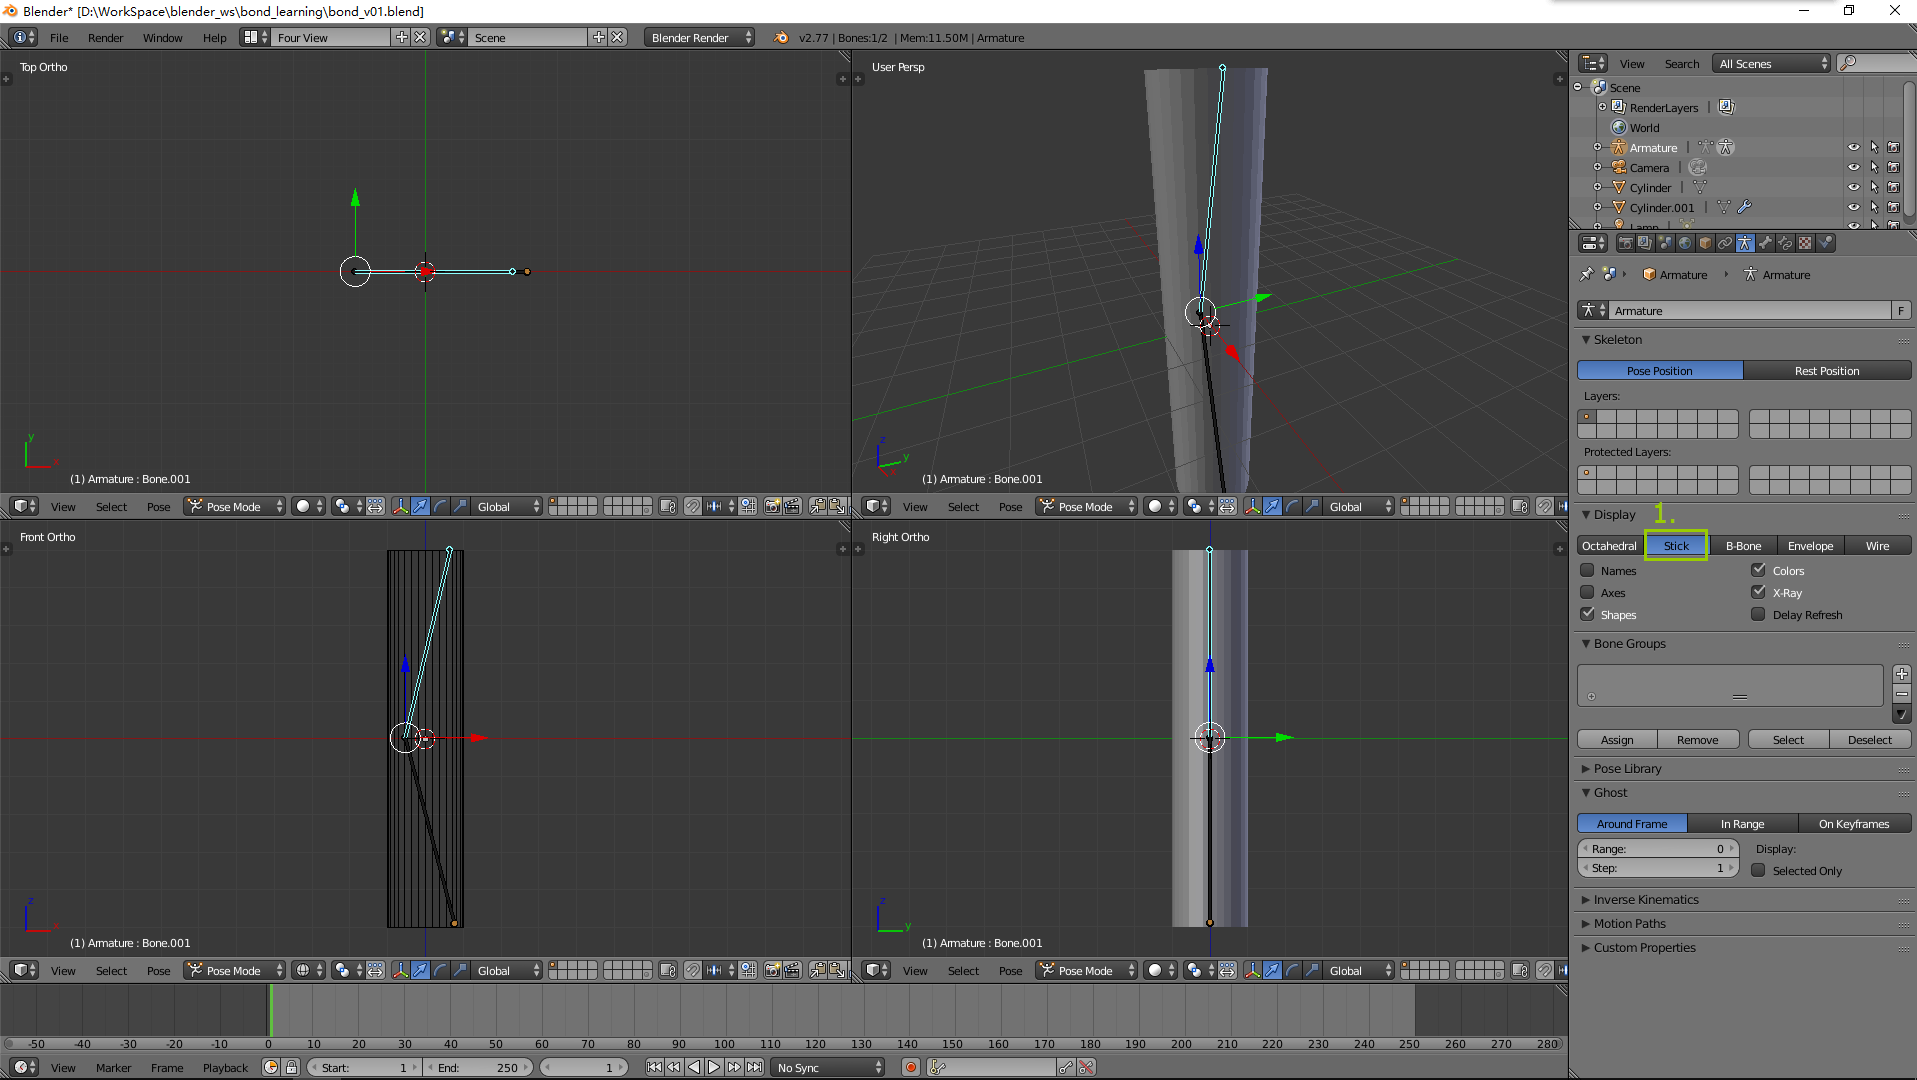Image resolution: width=1917 pixels, height=1080 pixels.
Task: Click the Object properties cube icon
Action: pyautogui.click(x=1705, y=243)
